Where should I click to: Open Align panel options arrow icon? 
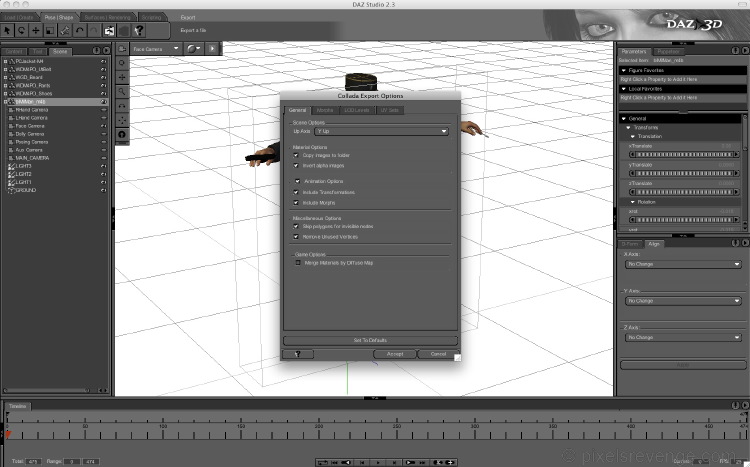tap(745, 243)
